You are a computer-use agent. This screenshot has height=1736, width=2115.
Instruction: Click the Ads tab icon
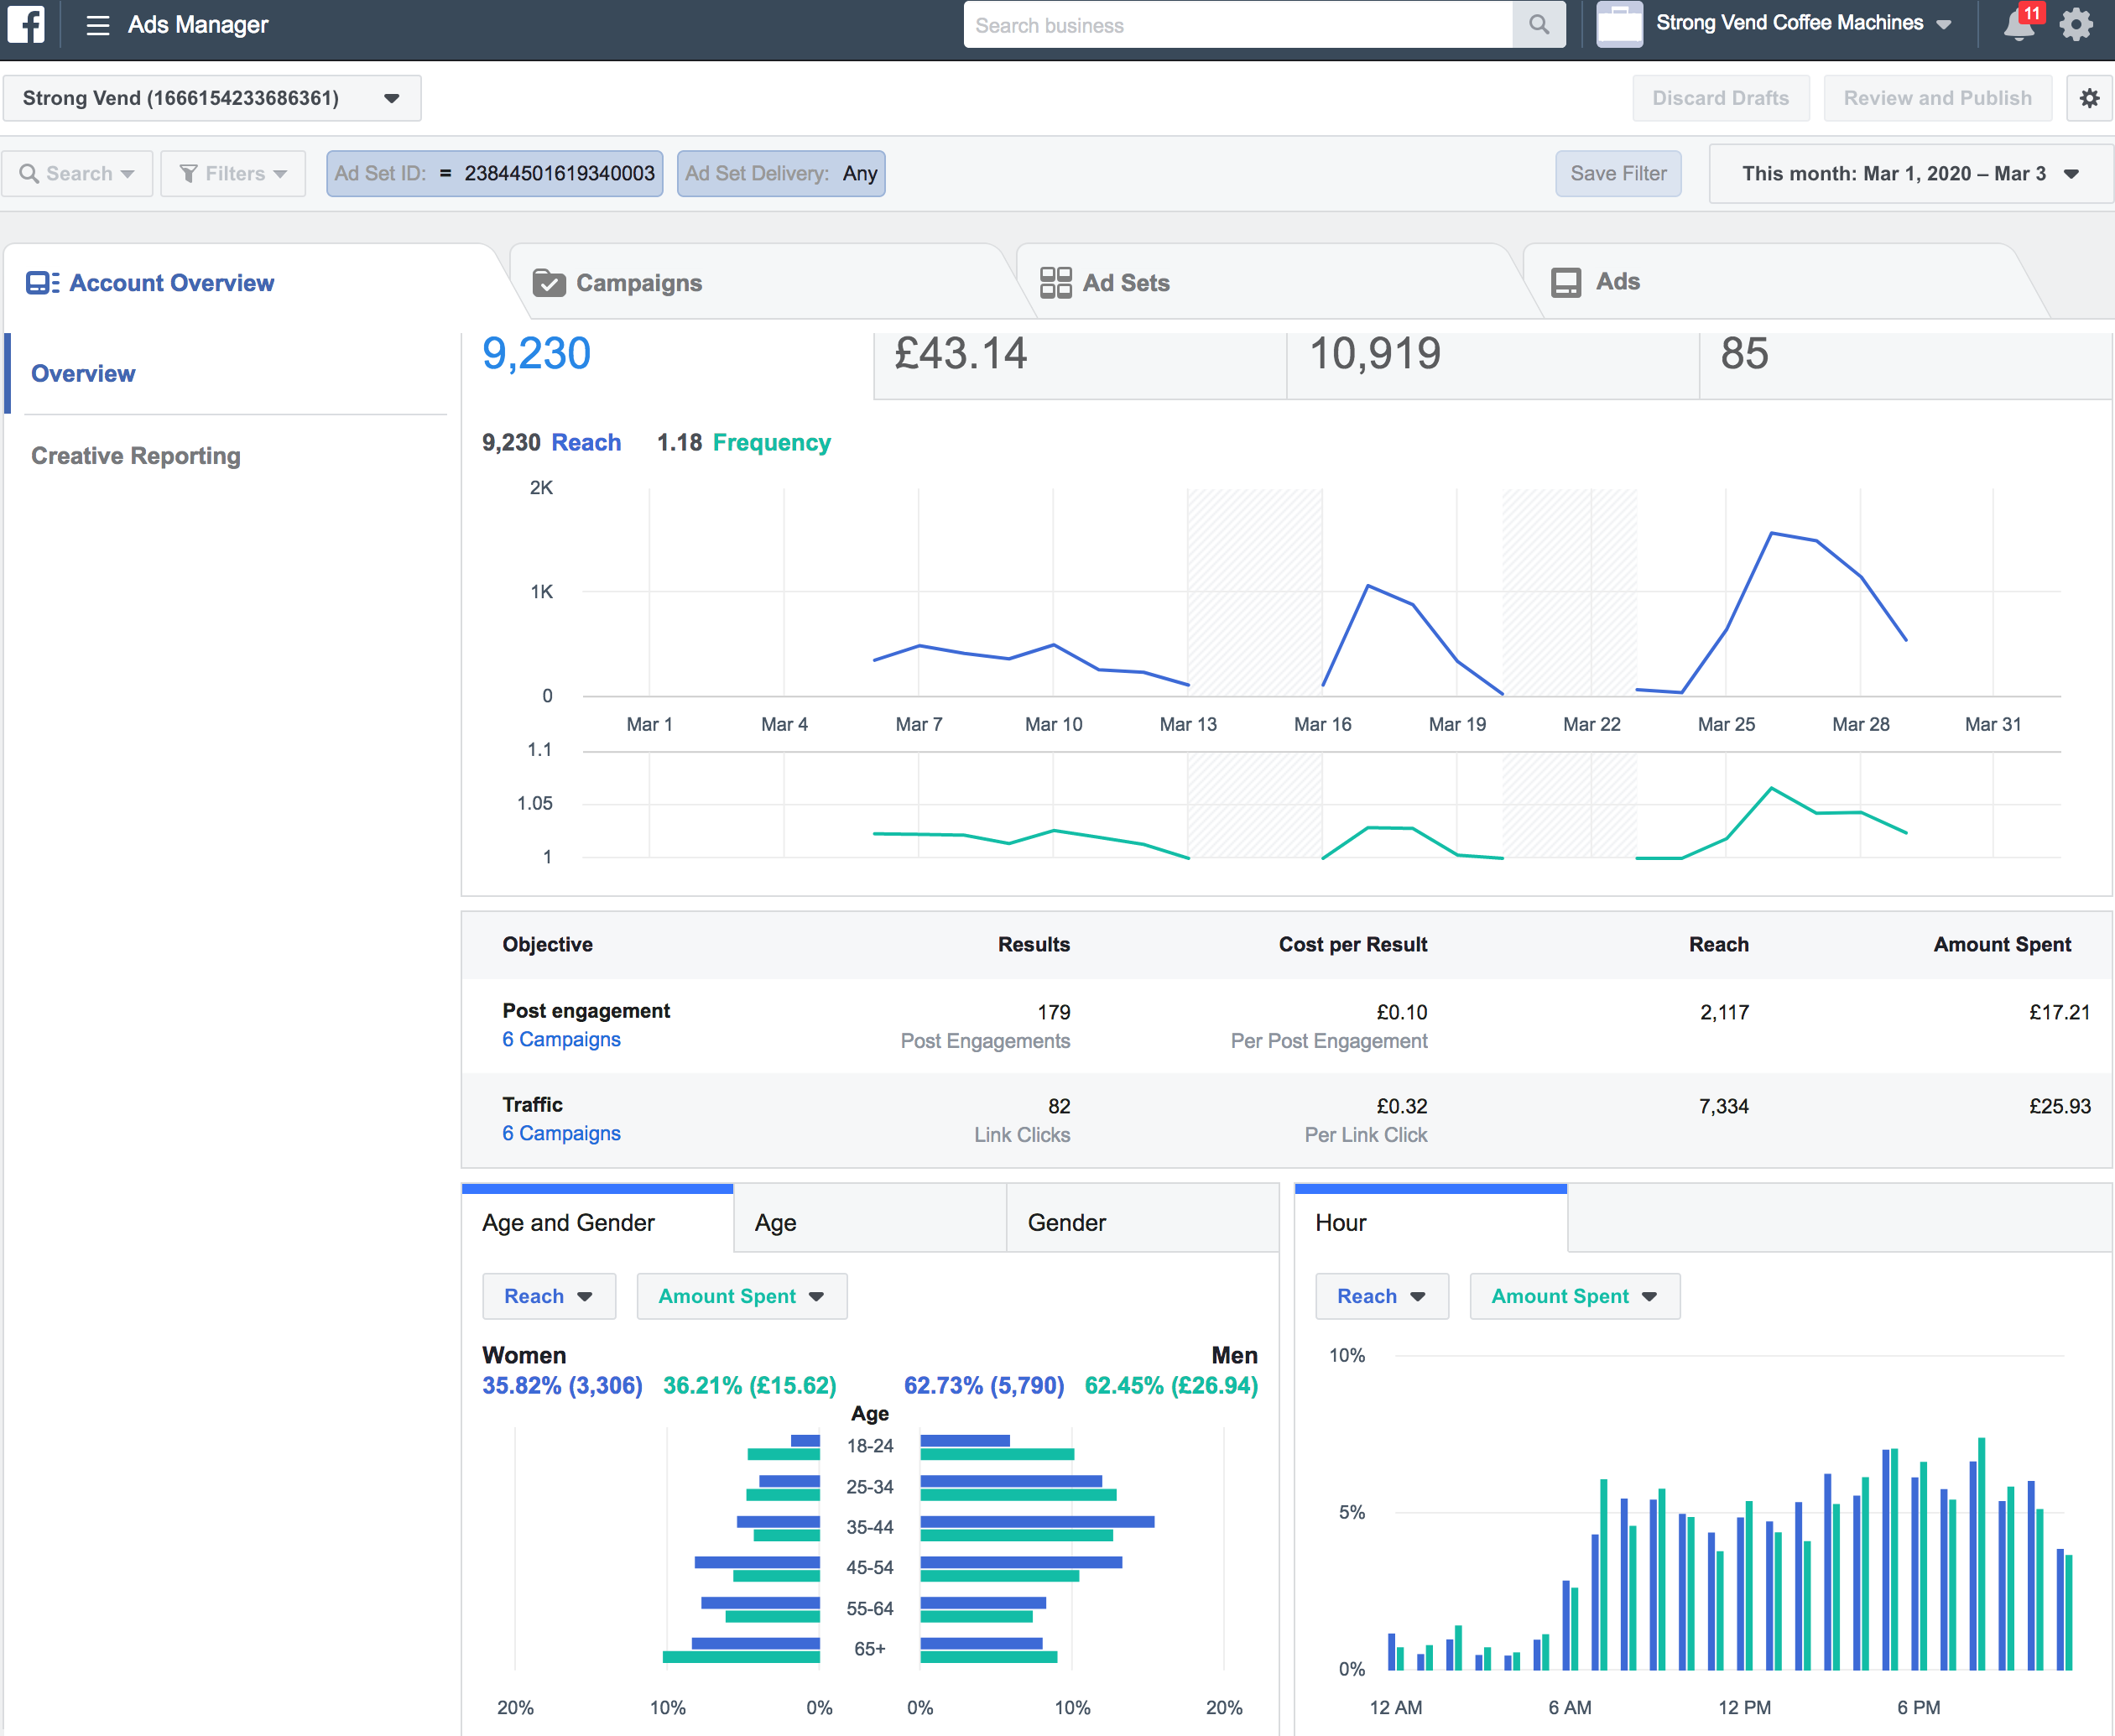coord(1566,282)
